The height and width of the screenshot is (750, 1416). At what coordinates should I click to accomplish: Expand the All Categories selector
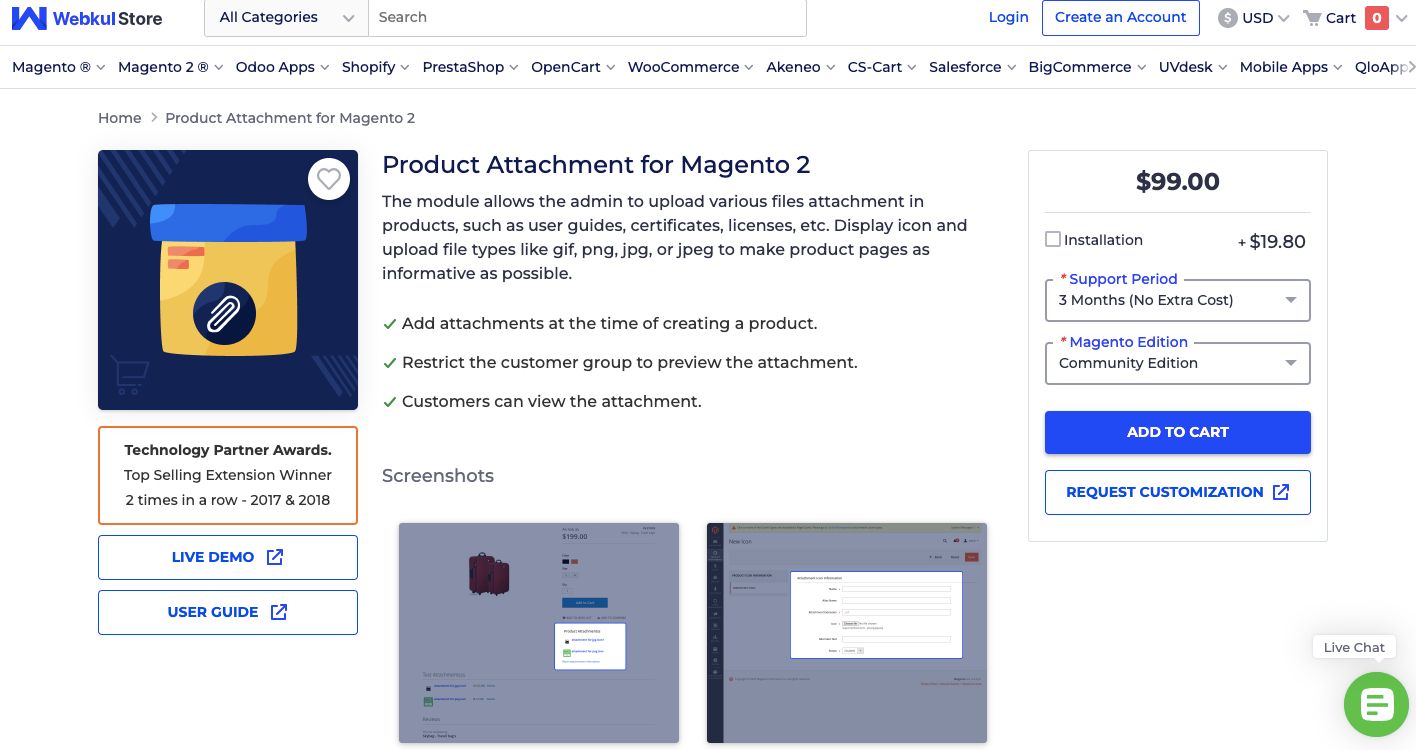(285, 17)
